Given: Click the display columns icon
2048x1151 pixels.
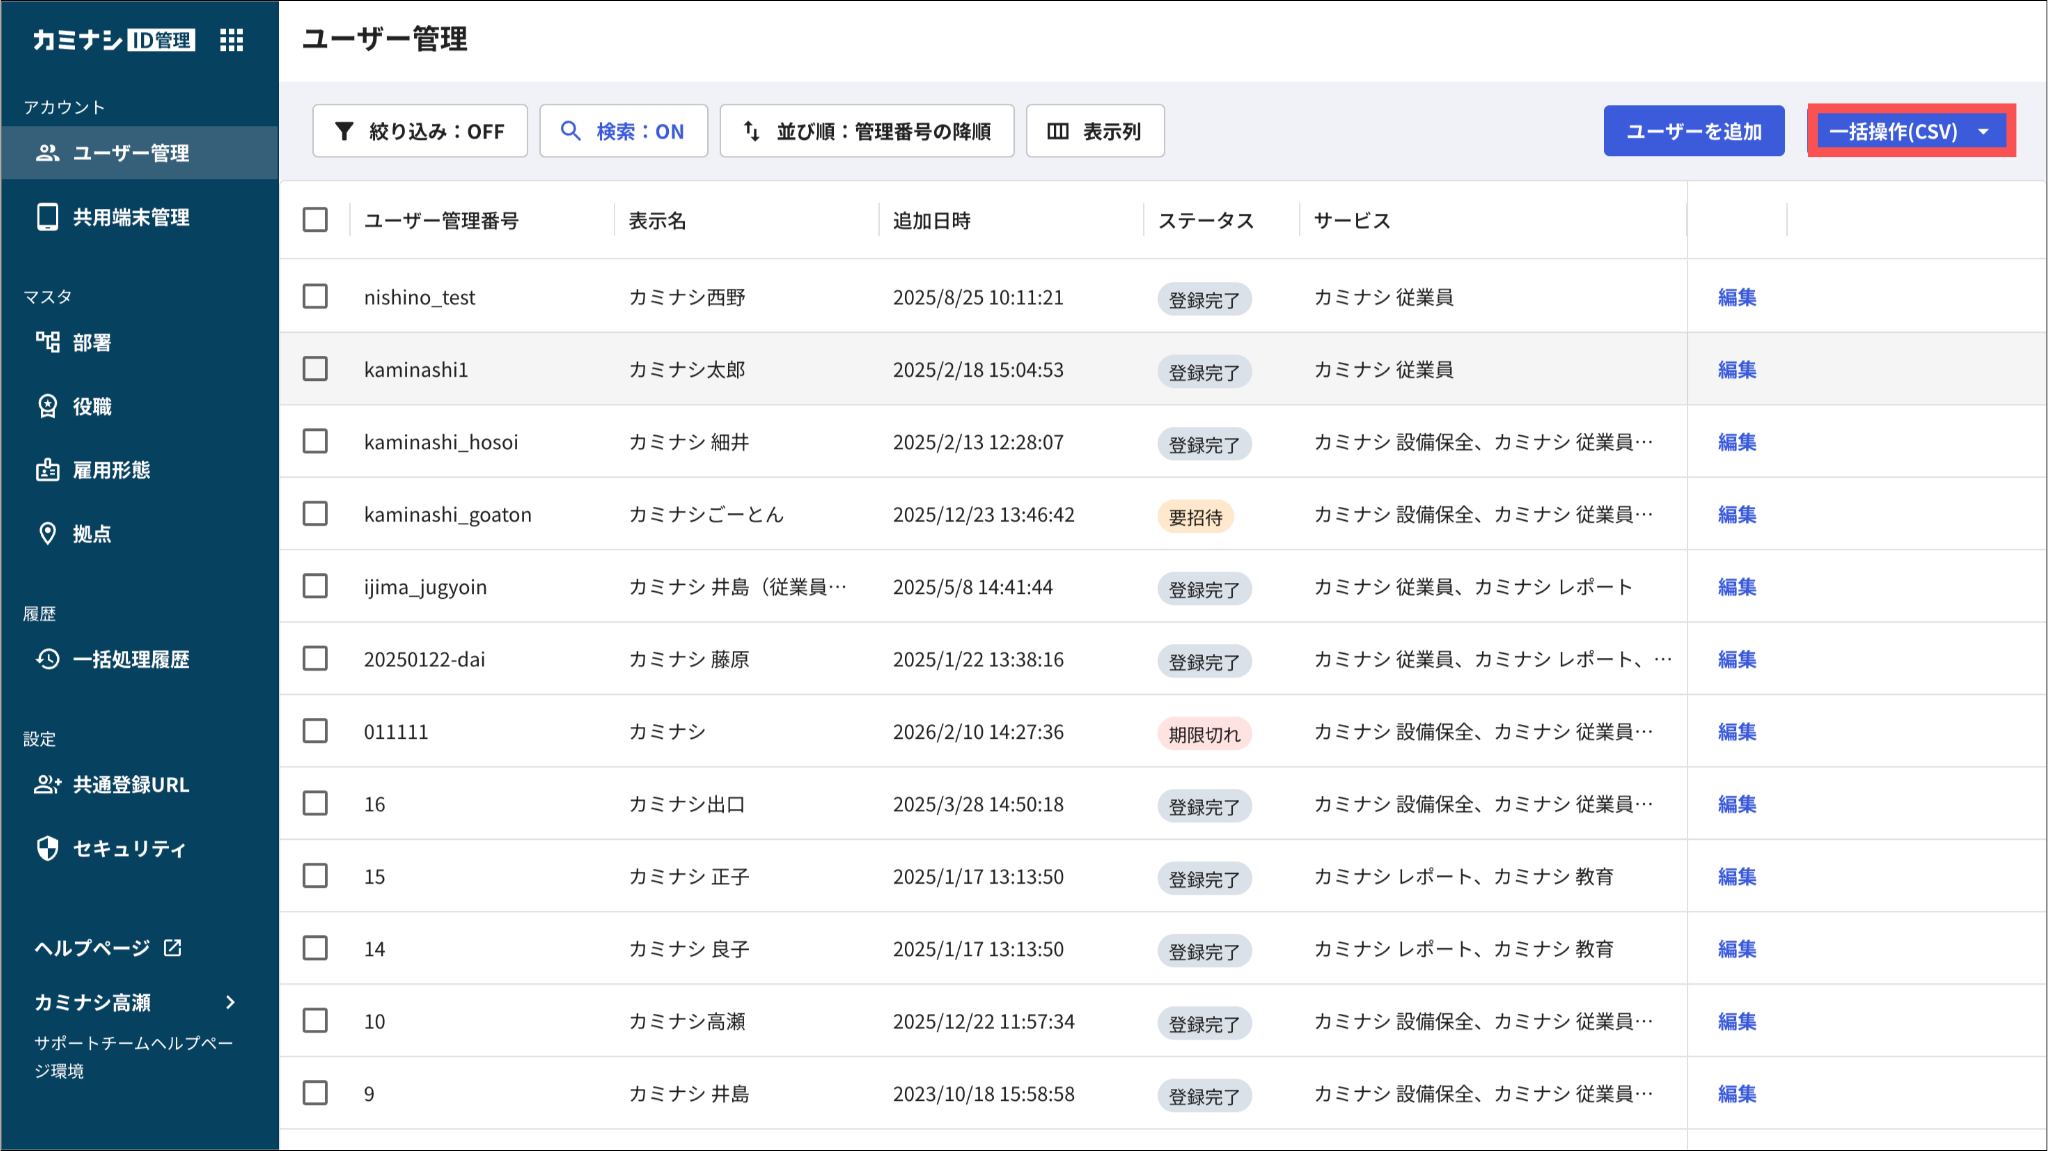Looking at the screenshot, I should pos(1058,131).
